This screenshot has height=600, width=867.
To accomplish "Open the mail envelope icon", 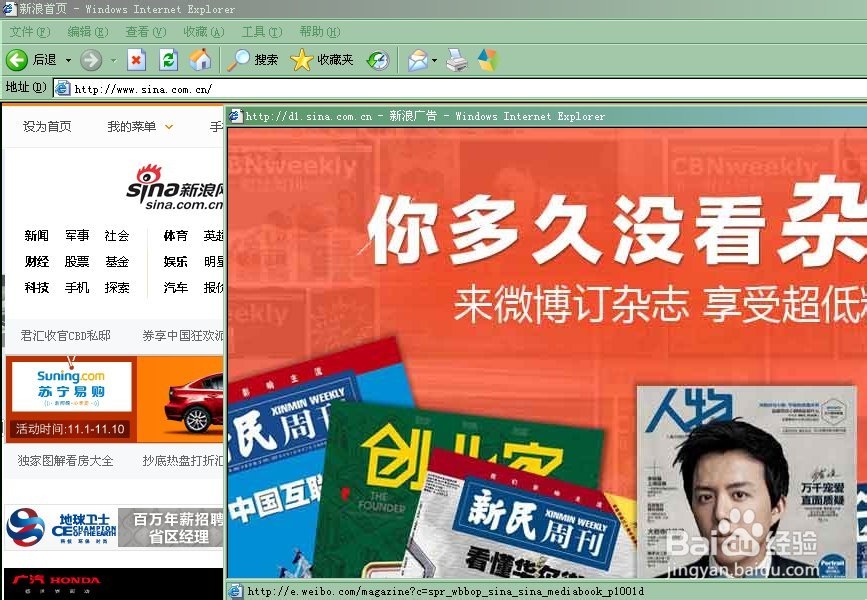I will [418, 60].
